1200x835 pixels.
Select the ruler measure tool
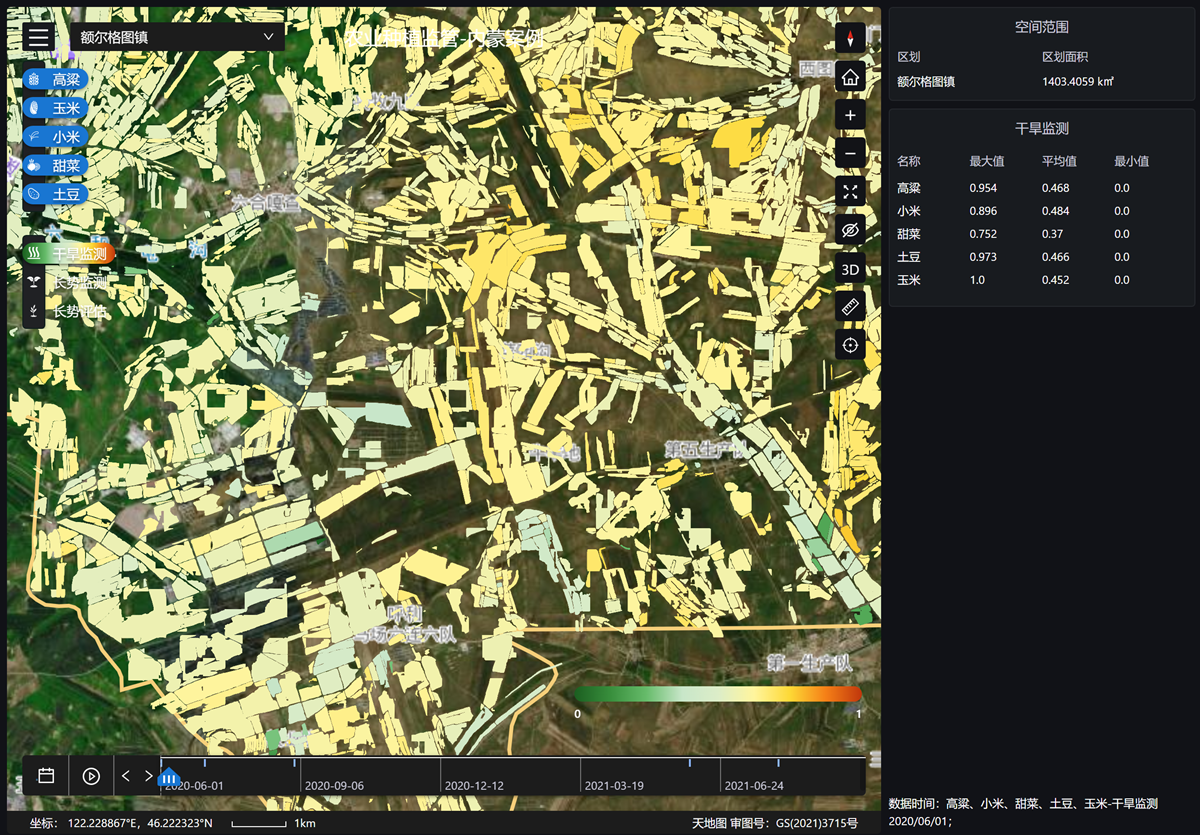[850, 307]
